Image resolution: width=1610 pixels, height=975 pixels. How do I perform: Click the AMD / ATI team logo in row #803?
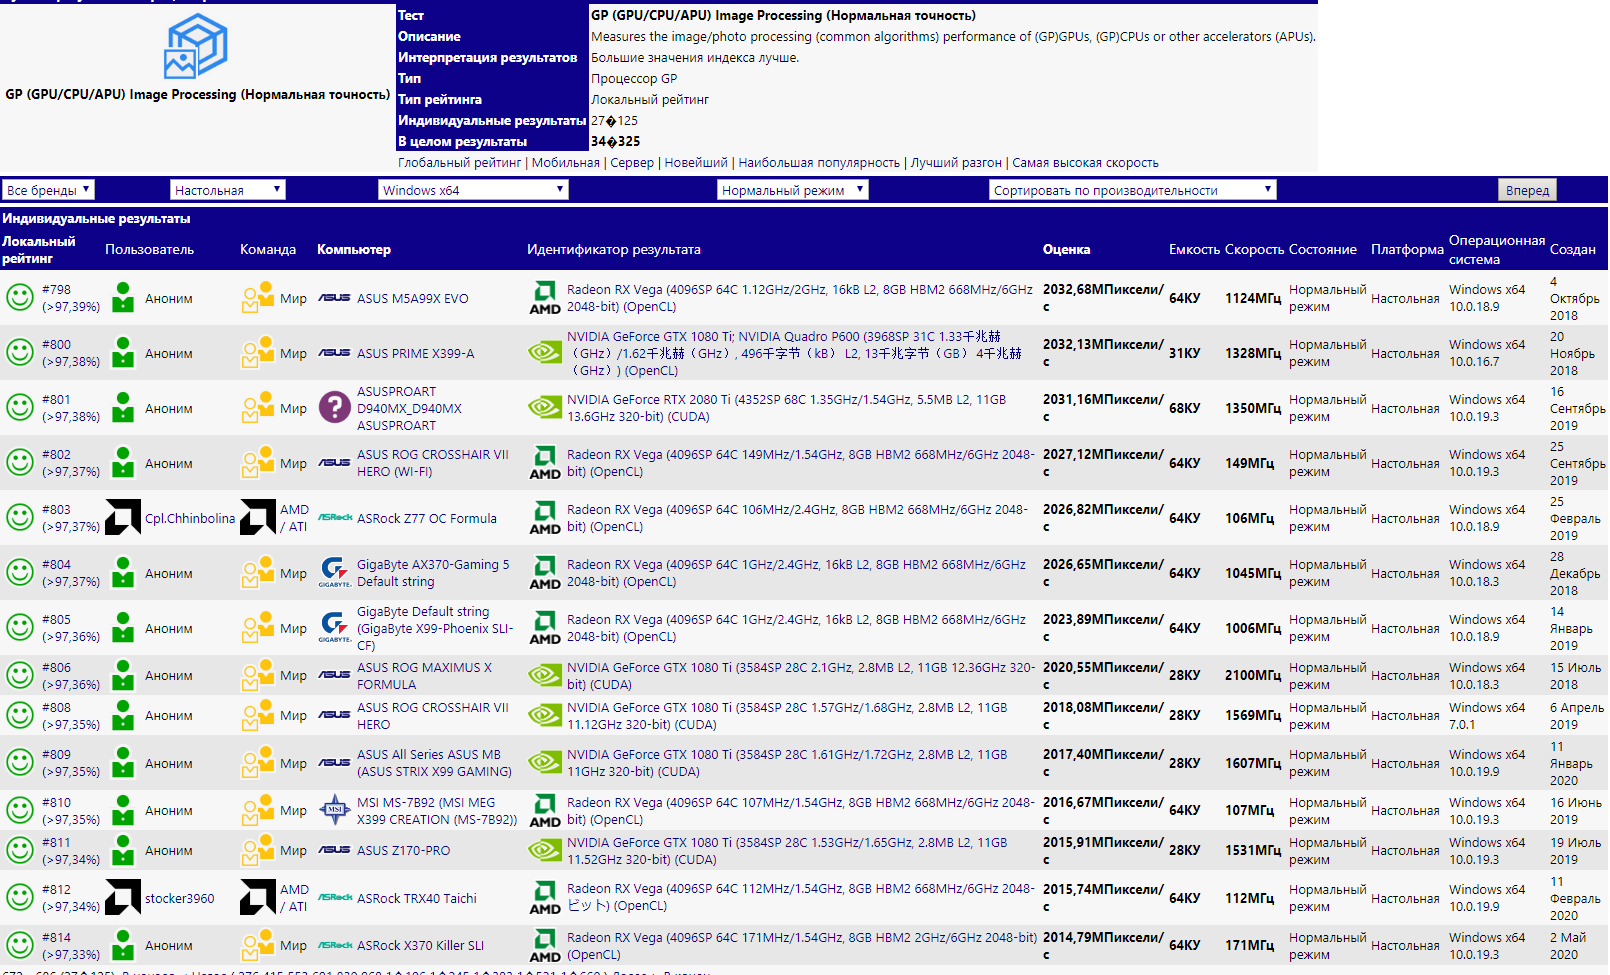coord(258,518)
